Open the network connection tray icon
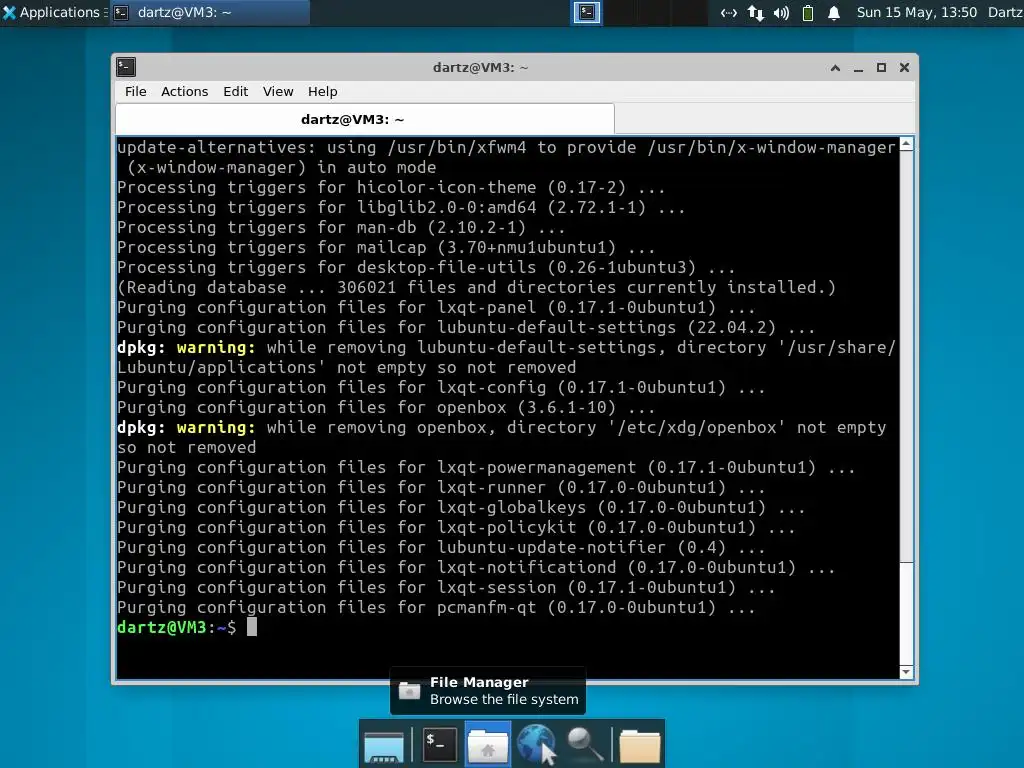Screen dimensions: 1024x768 [x=728, y=12]
